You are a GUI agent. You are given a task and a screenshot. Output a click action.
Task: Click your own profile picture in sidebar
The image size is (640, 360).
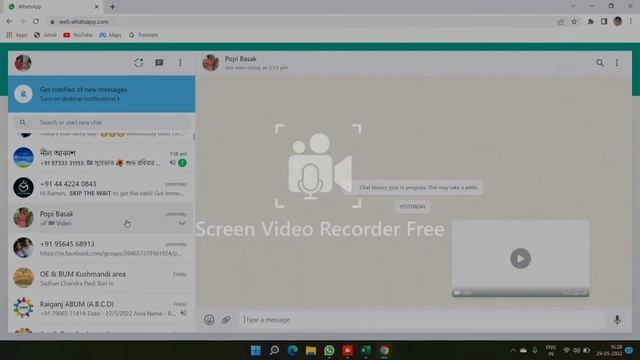23,63
